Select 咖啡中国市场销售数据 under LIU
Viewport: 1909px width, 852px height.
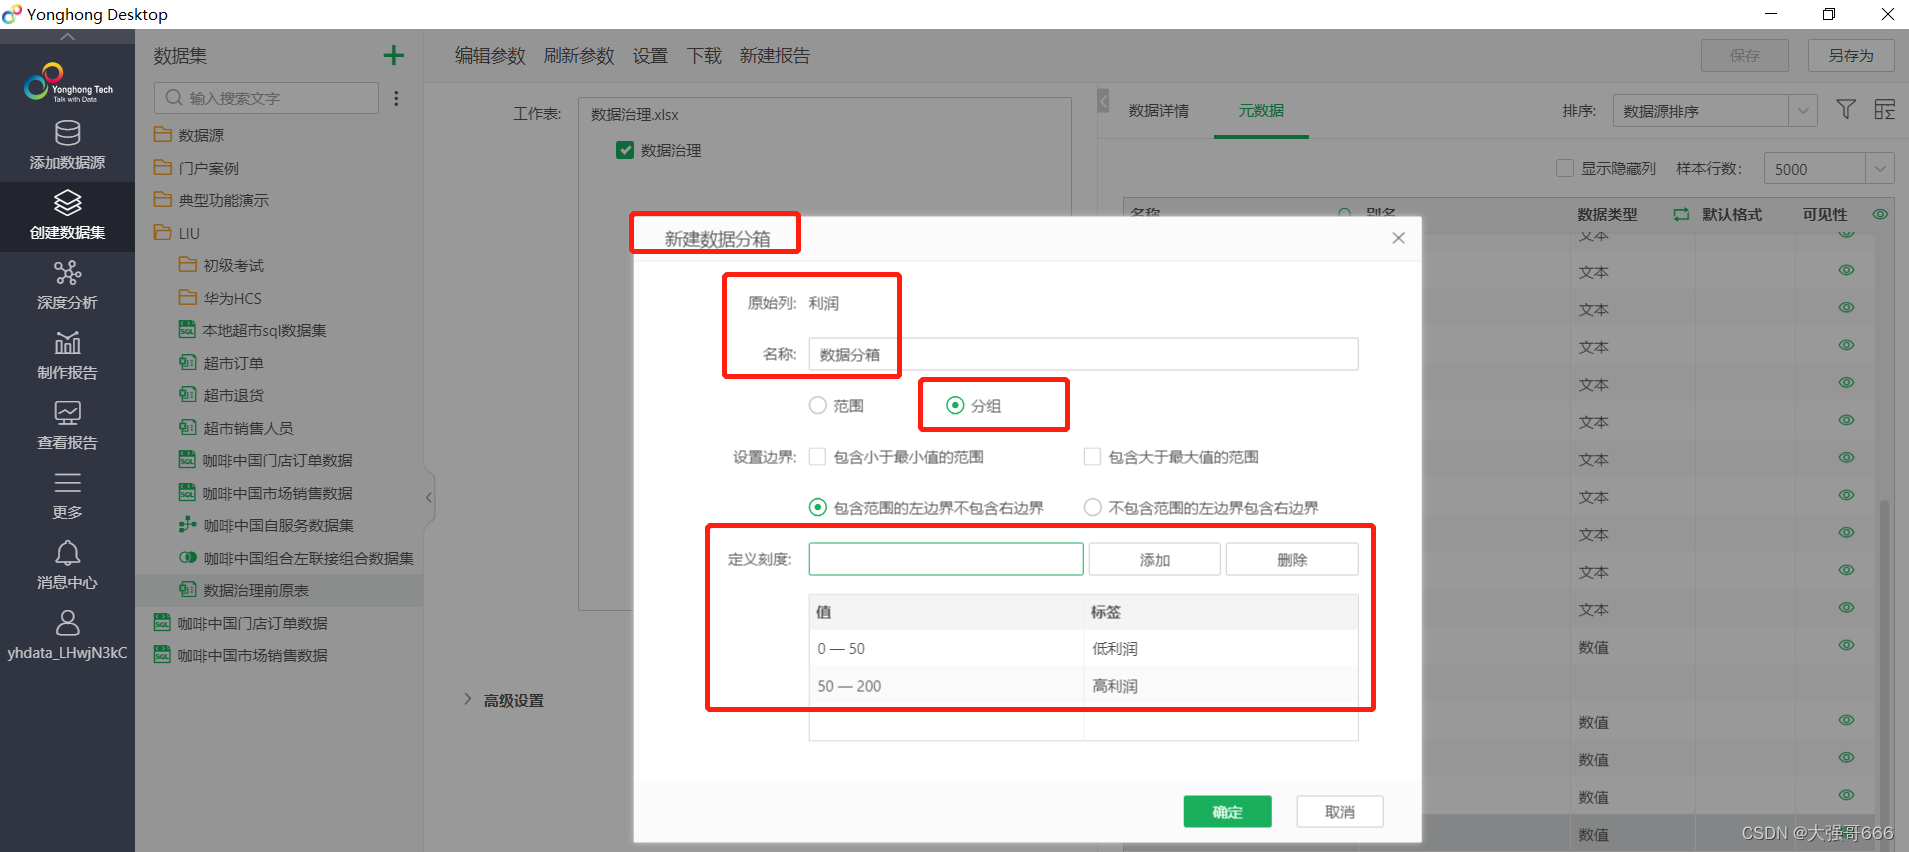tap(265, 493)
